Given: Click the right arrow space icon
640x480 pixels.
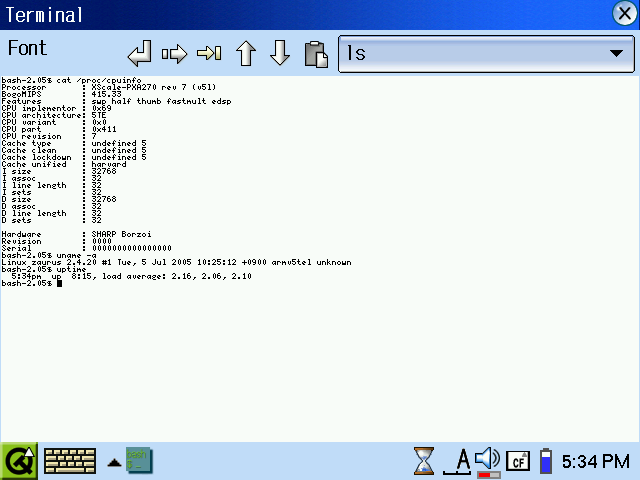Looking at the screenshot, I should [x=174, y=53].
